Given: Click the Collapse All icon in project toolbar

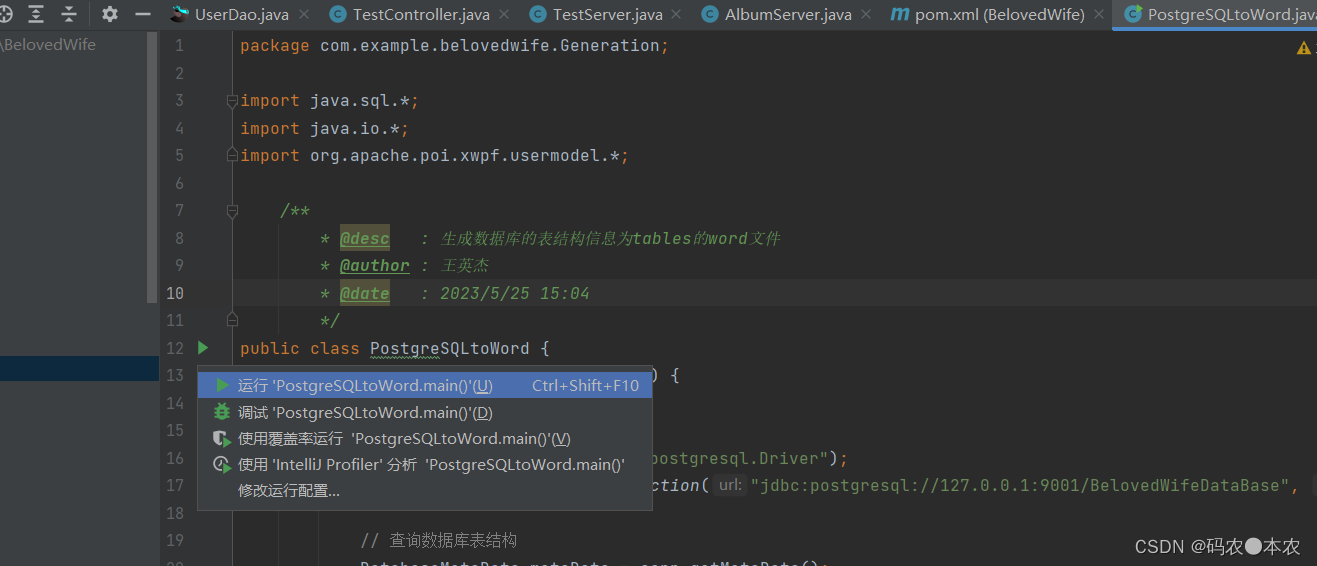Looking at the screenshot, I should click(69, 14).
